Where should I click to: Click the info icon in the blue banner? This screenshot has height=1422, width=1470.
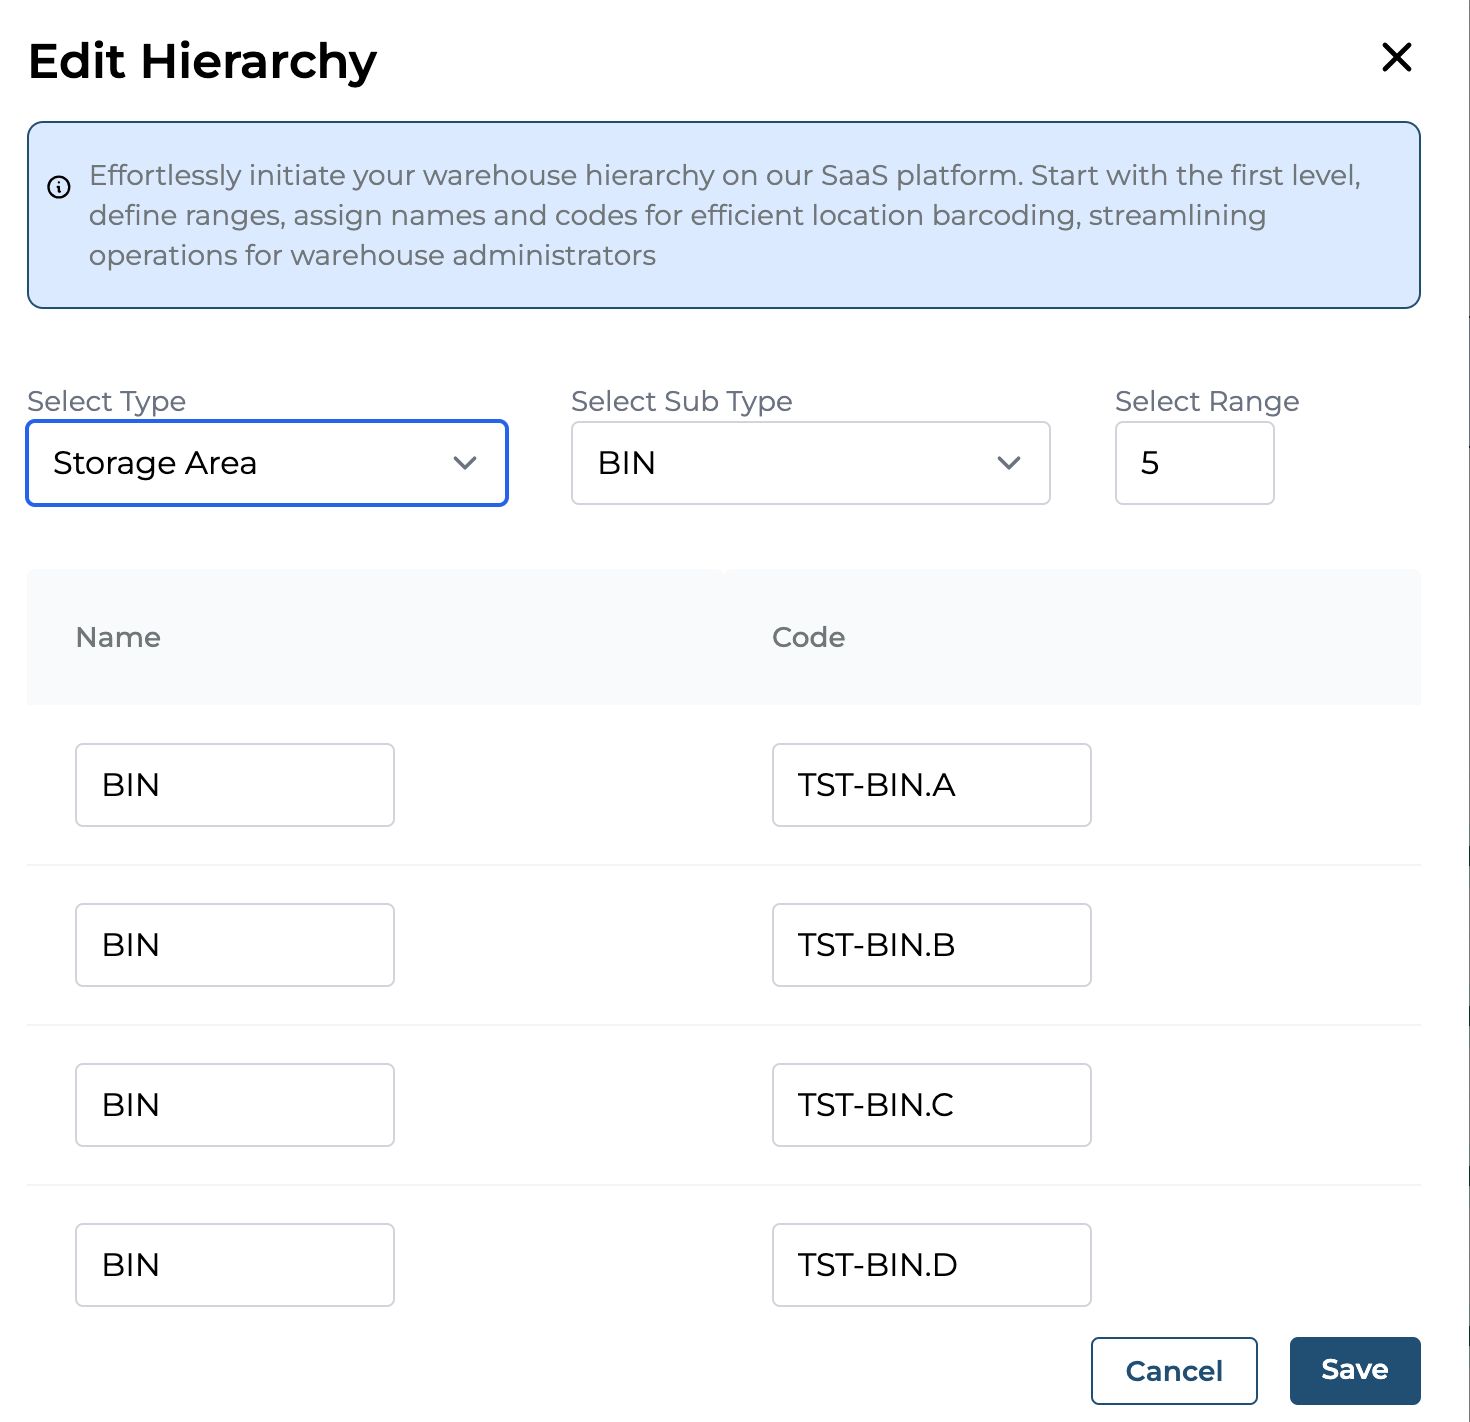[59, 187]
